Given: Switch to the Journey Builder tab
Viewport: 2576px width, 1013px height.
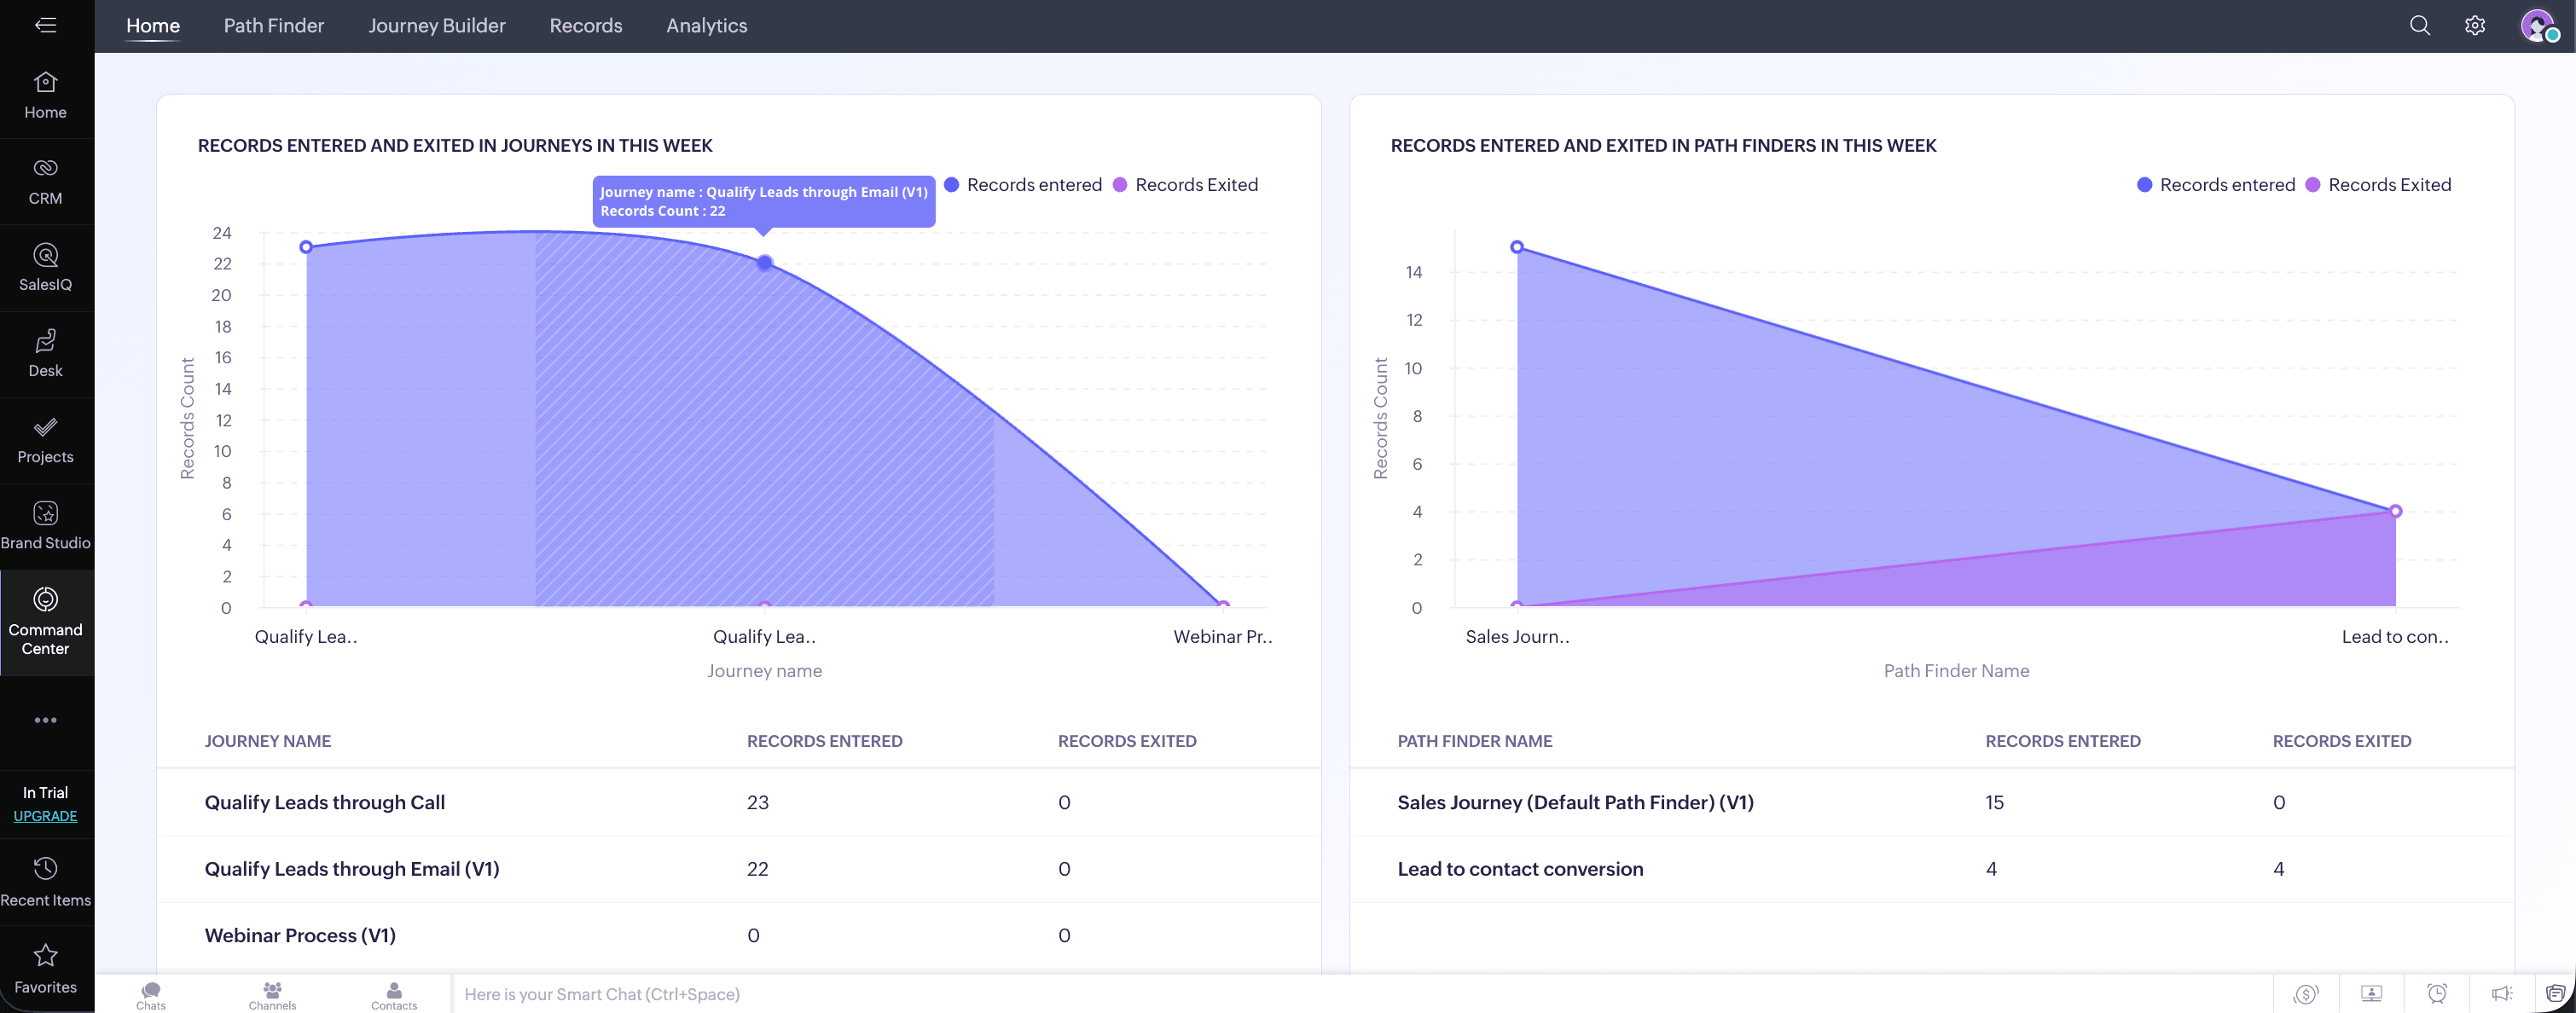Looking at the screenshot, I should [x=436, y=26].
